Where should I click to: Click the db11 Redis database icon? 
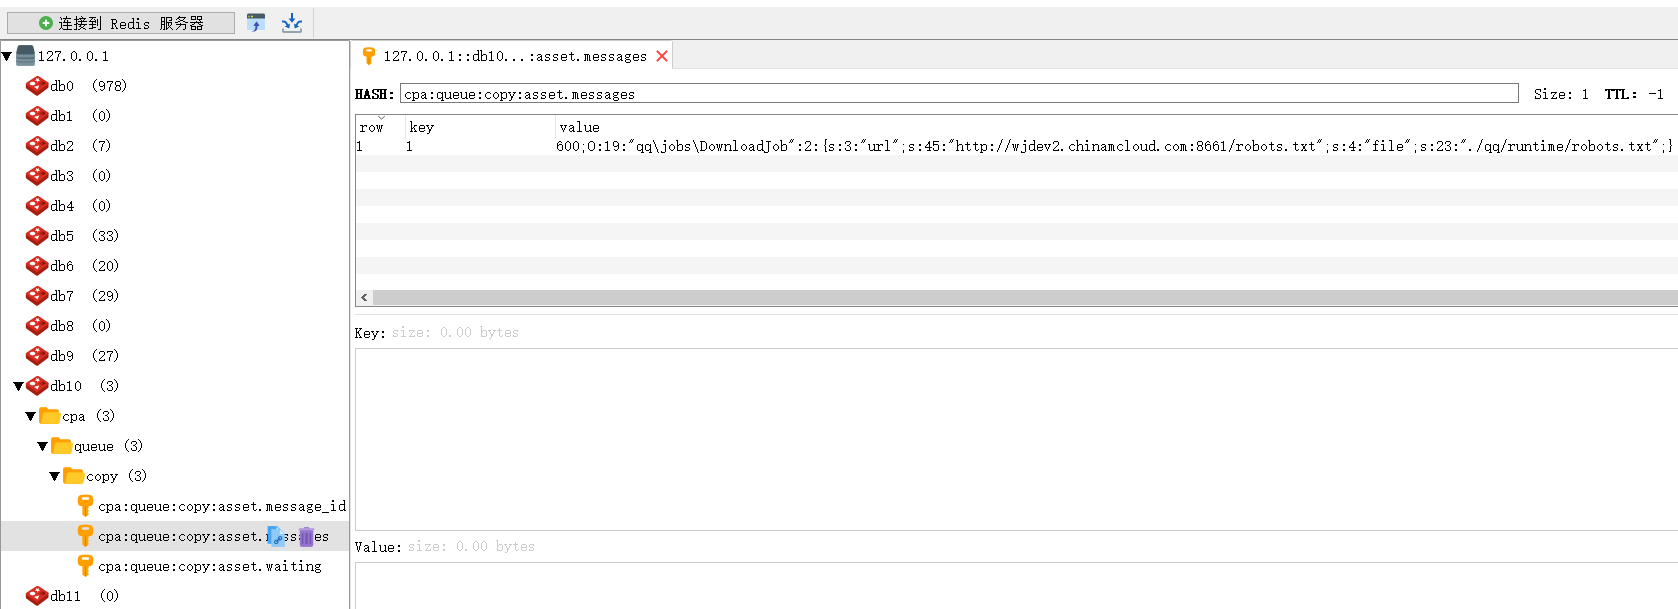37,596
